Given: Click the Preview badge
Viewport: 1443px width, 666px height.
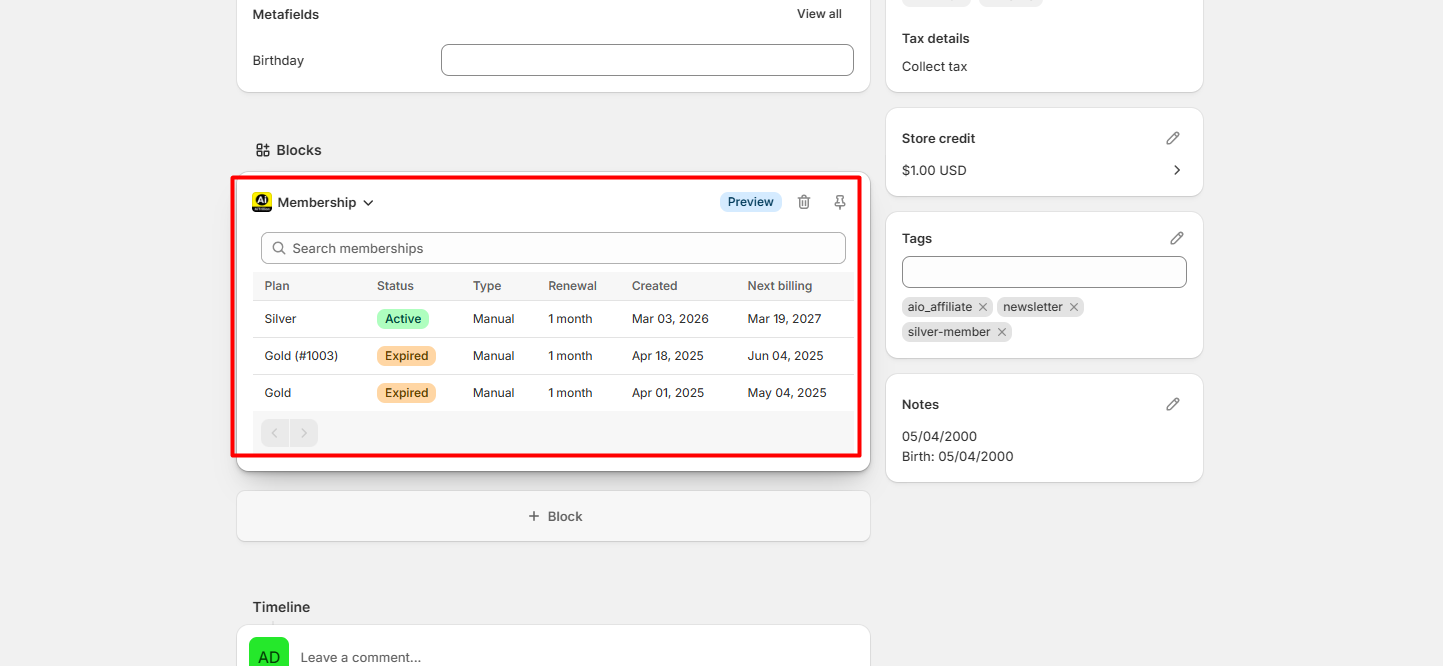Looking at the screenshot, I should pyautogui.click(x=750, y=202).
